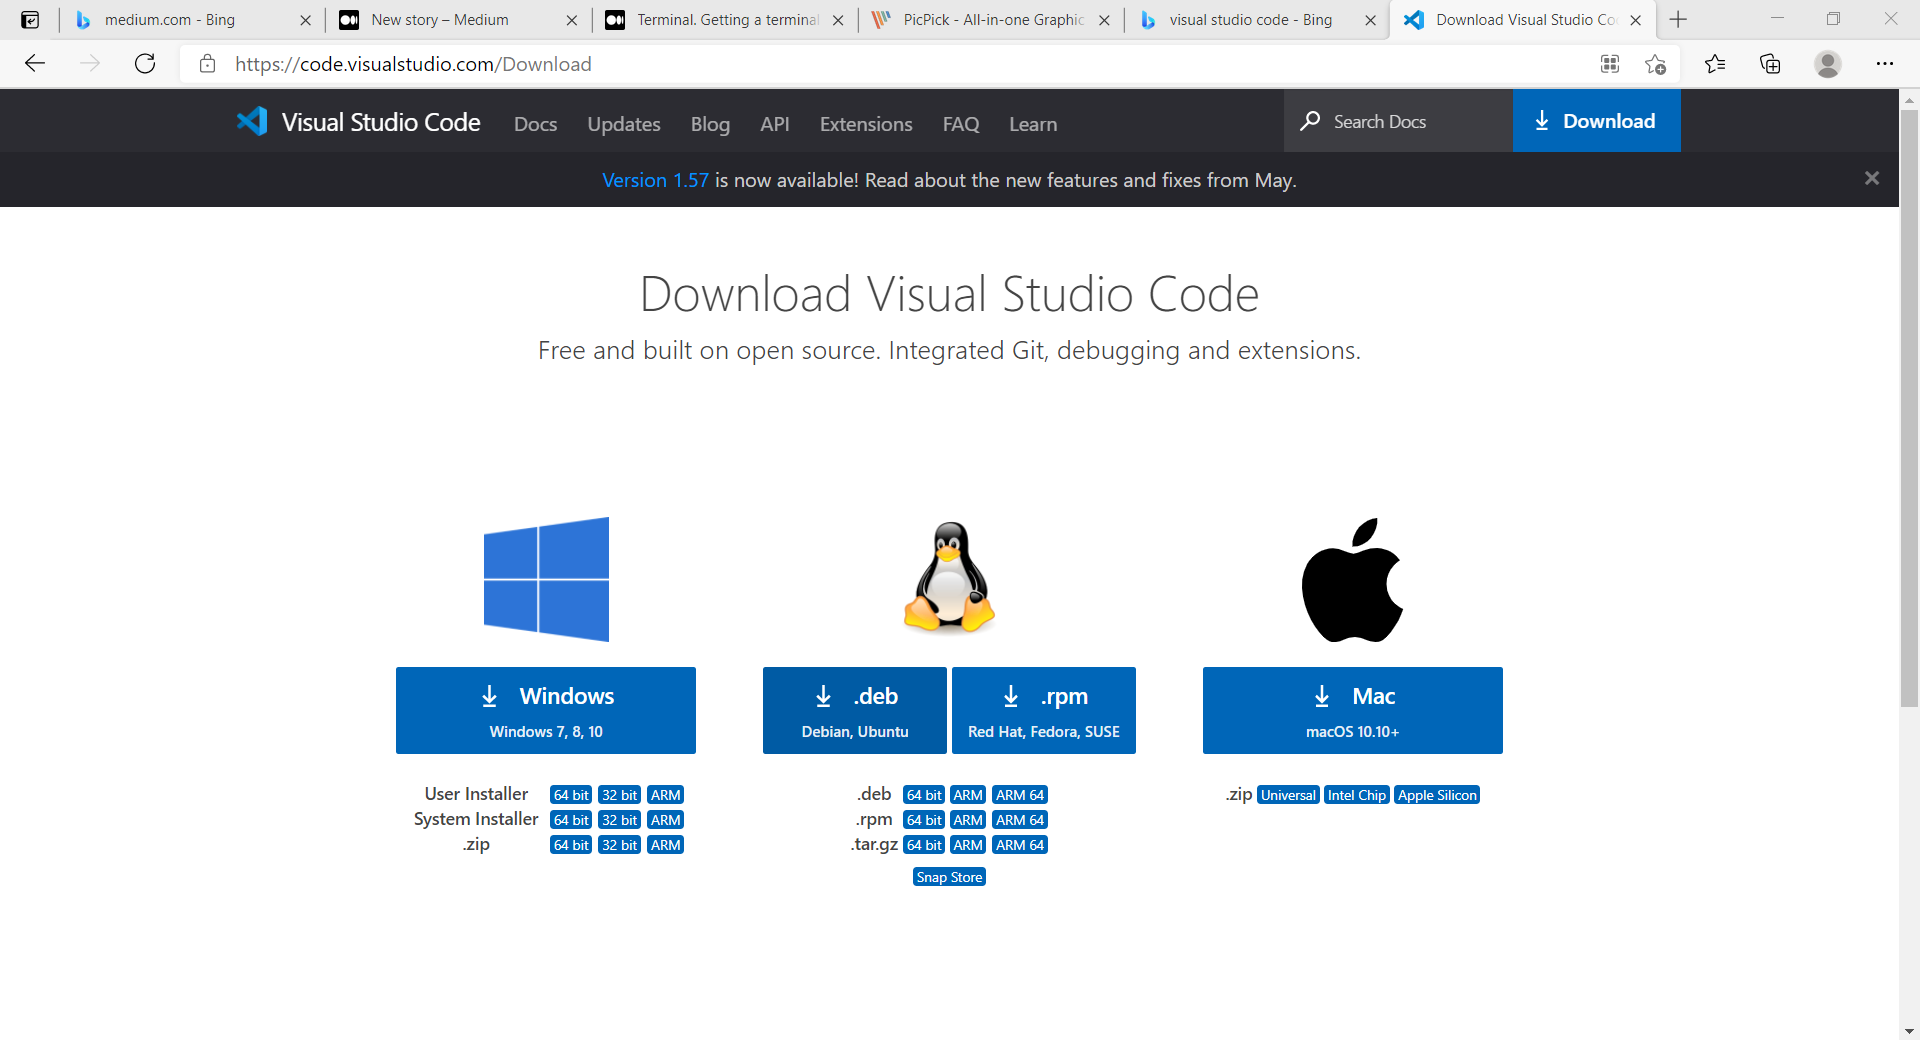The width and height of the screenshot is (1920, 1040).
Task: Download the Windows installer button
Action: [x=546, y=710]
